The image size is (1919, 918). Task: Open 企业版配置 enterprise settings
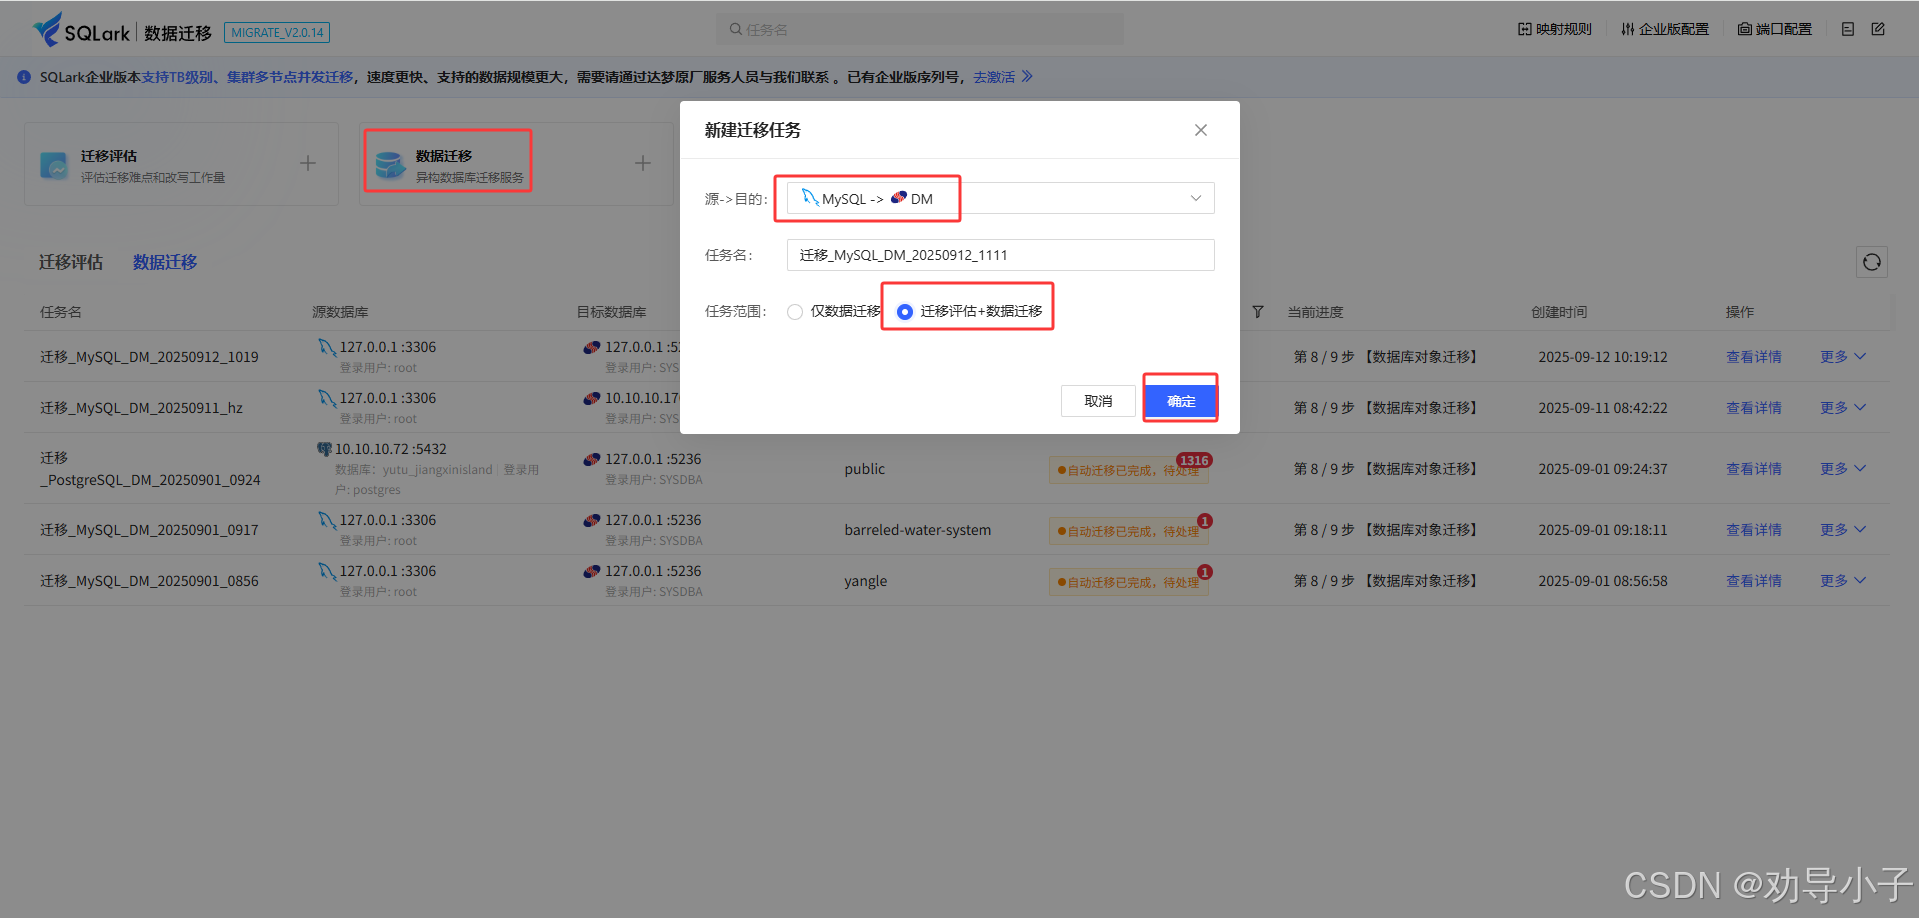point(1664,29)
